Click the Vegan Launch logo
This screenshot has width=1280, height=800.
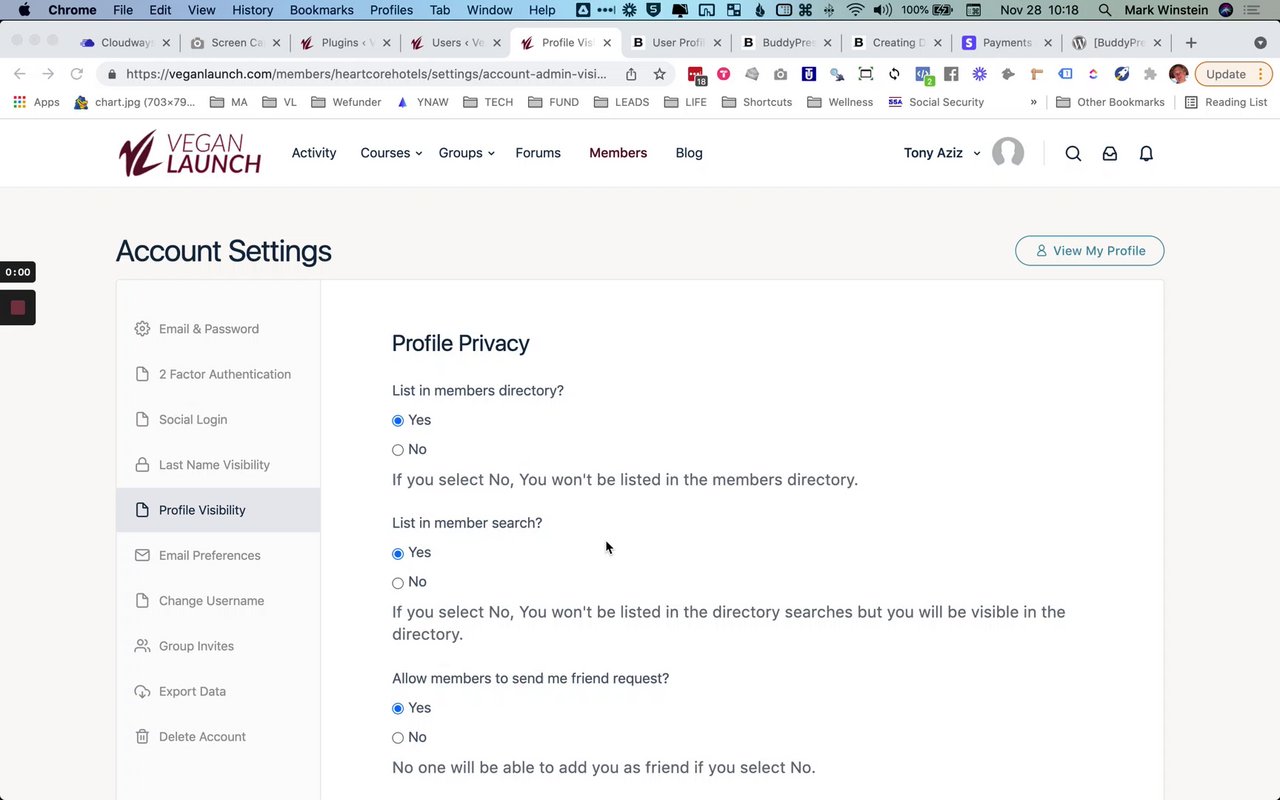[190, 153]
